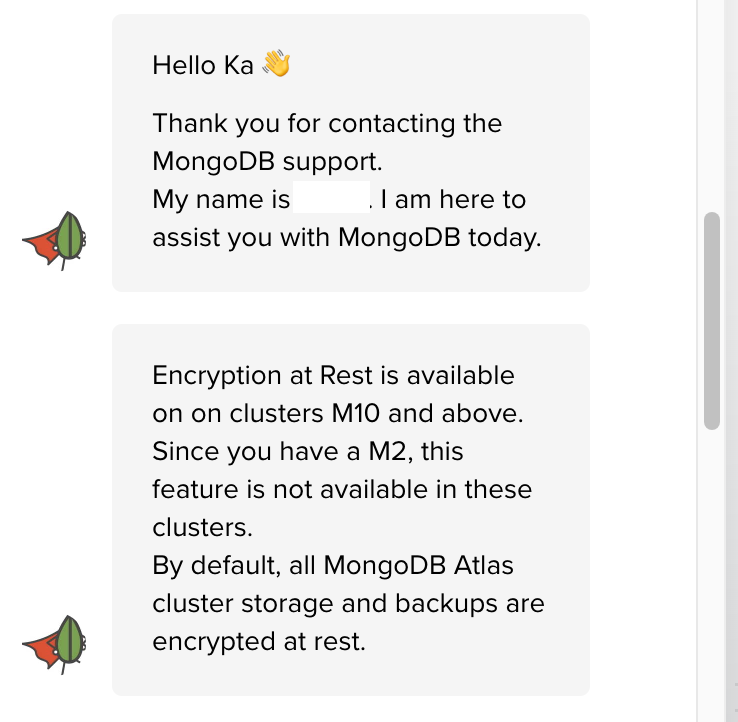This screenshot has width=738, height=722.
Task: Click the "Since you have a M2, this" line
Action: (x=307, y=452)
